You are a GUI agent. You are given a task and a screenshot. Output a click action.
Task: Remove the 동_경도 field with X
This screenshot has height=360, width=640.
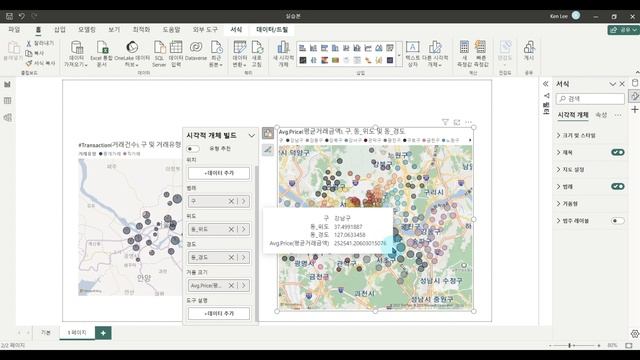click(x=231, y=258)
